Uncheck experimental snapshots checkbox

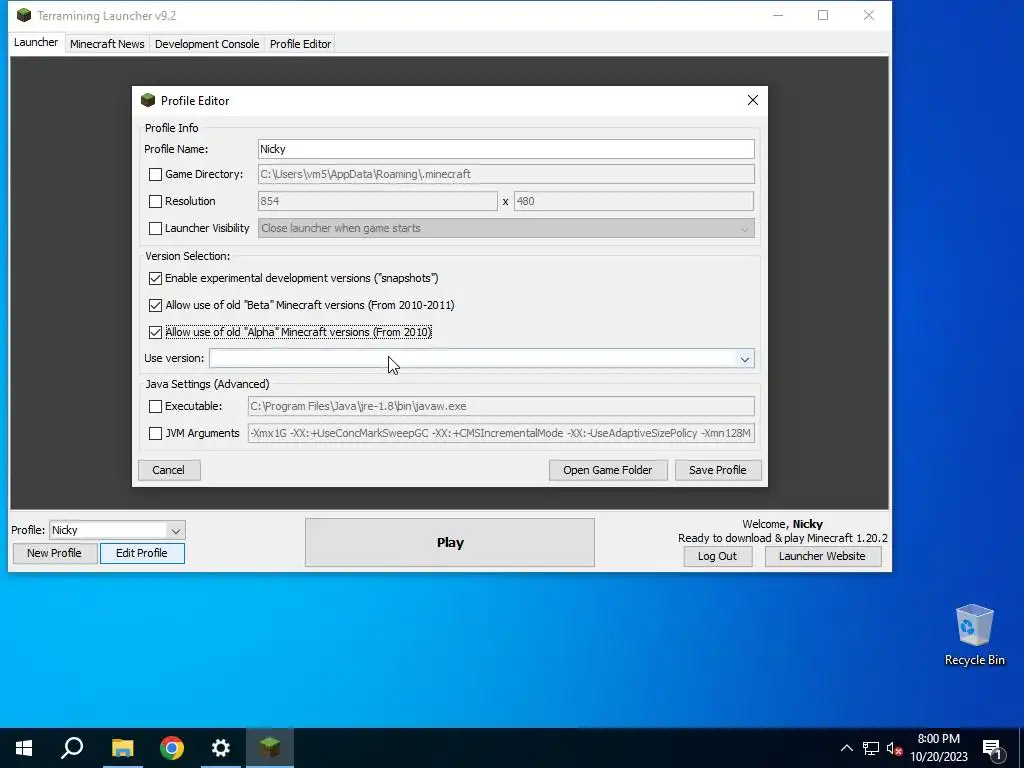155,278
